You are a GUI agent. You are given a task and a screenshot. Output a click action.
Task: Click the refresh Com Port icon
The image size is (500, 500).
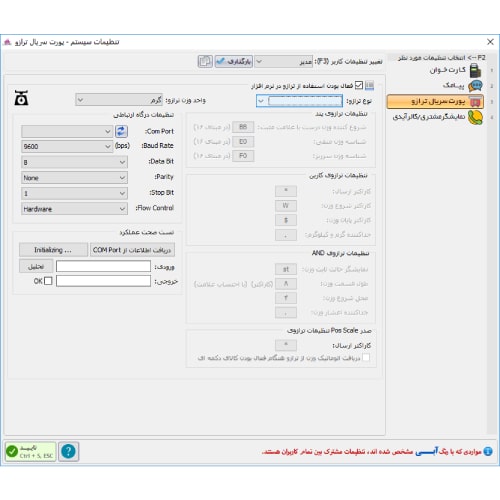click(121, 131)
